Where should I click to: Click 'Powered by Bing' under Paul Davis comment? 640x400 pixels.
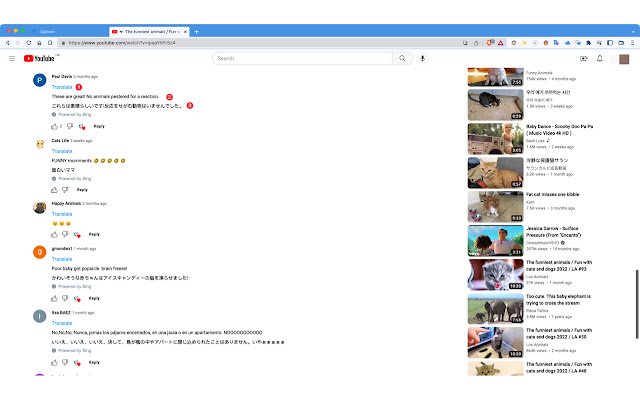coord(74,115)
